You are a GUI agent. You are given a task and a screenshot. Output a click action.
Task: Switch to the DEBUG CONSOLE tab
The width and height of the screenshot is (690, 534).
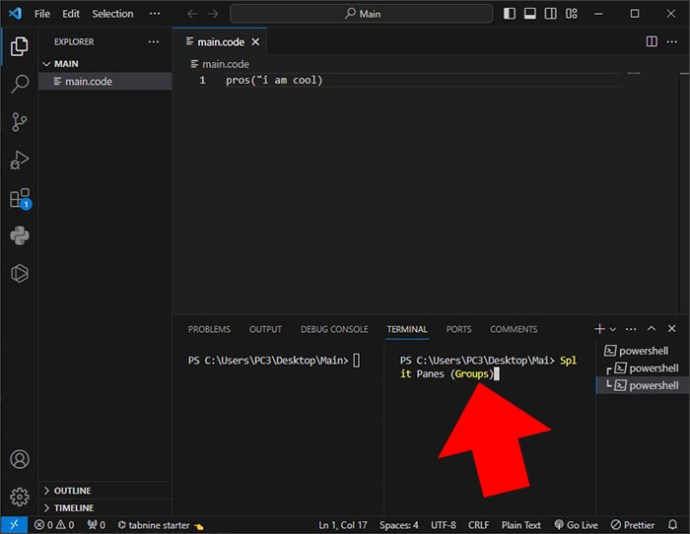click(334, 329)
